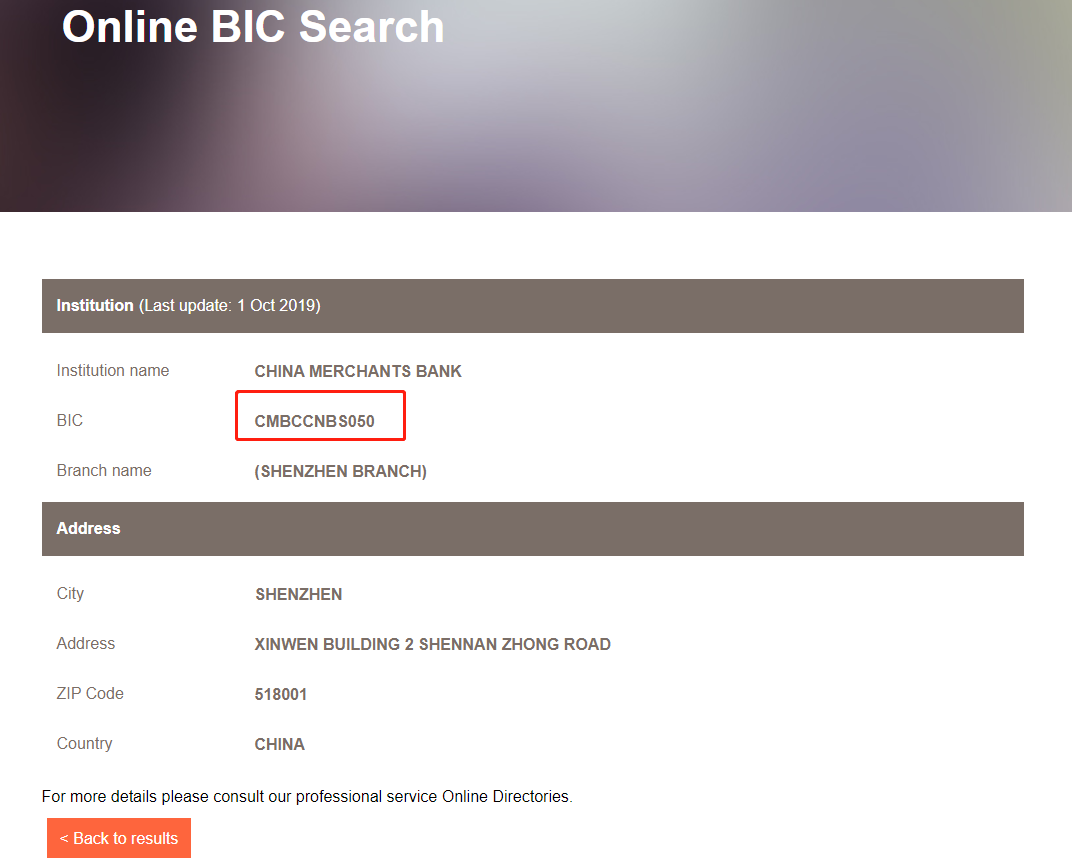
Task: Select the BIC code CMBCCNBS050
Action: [x=314, y=421]
